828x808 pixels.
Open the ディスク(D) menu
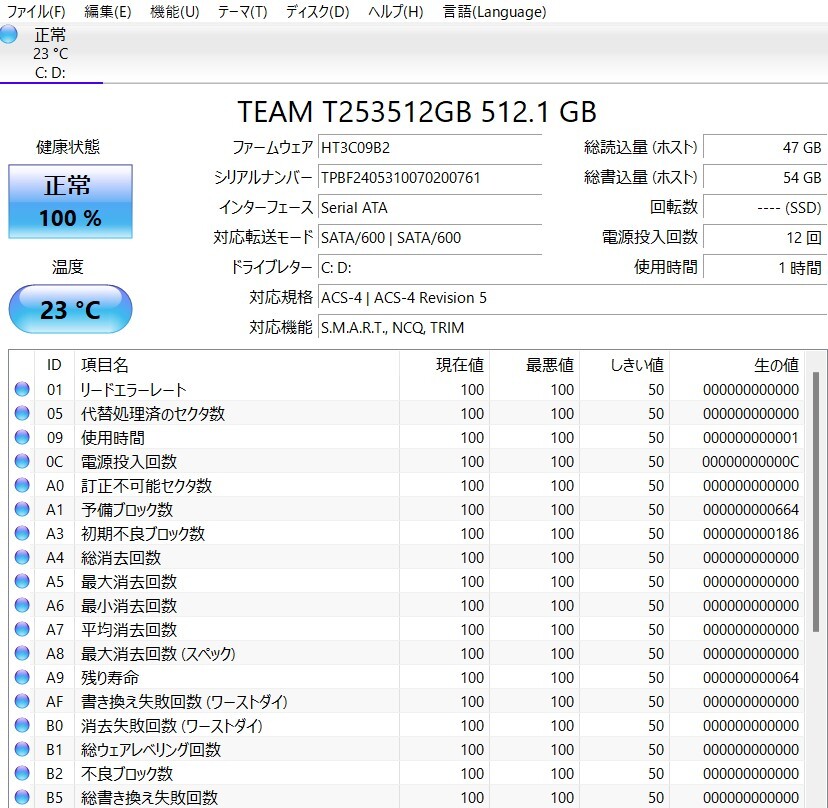tap(317, 12)
